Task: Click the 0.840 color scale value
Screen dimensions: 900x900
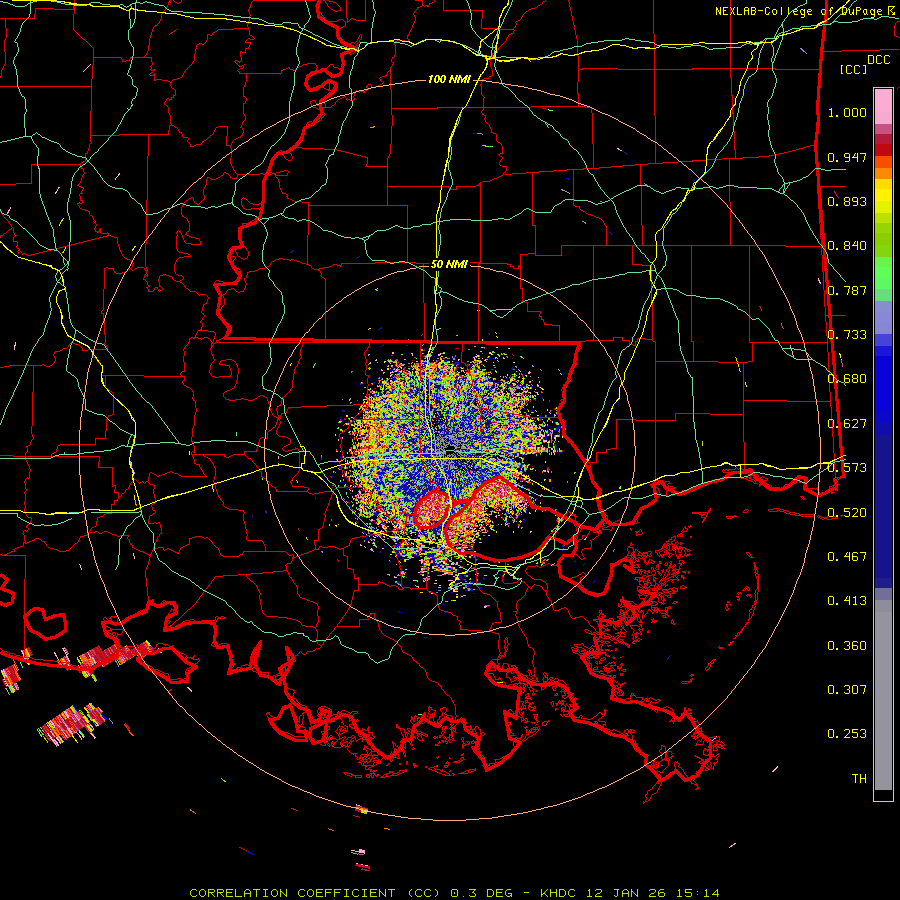Action: pyautogui.click(x=847, y=246)
